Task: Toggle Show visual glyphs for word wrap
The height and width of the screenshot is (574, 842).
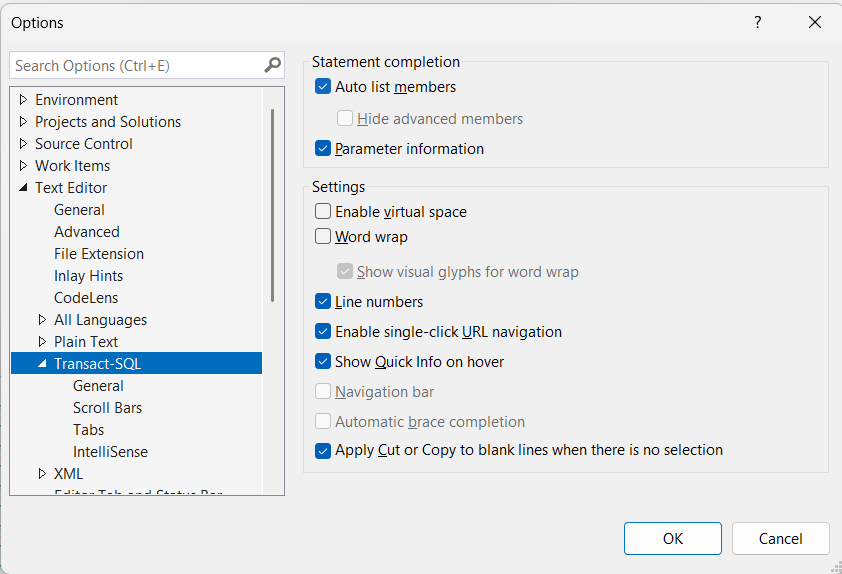Action: [x=345, y=271]
